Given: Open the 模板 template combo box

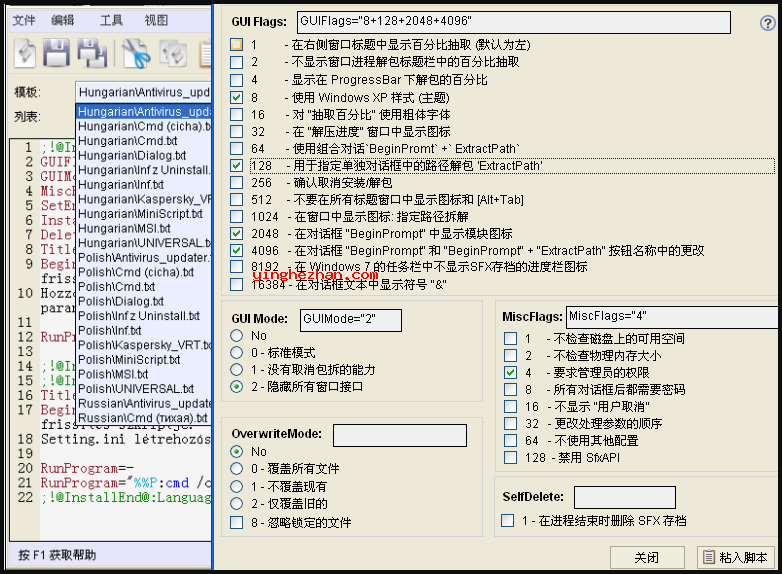Looking at the screenshot, I should click(144, 92).
